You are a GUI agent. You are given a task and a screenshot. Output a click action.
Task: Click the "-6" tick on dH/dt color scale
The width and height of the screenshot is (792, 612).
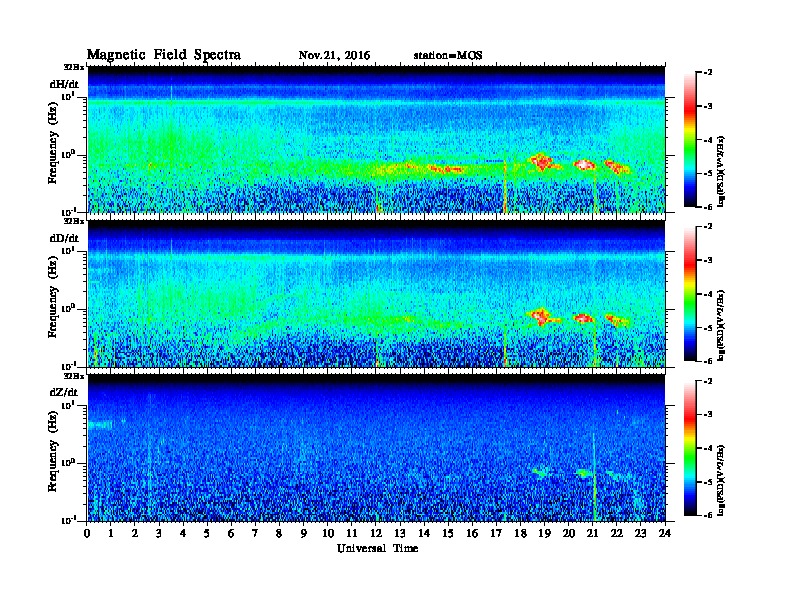pyautogui.click(x=707, y=207)
